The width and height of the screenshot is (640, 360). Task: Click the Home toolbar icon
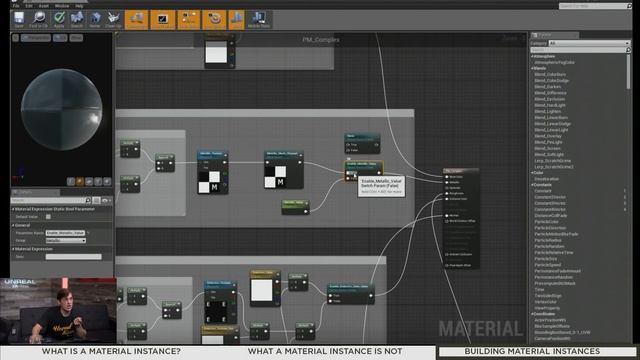(95, 20)
